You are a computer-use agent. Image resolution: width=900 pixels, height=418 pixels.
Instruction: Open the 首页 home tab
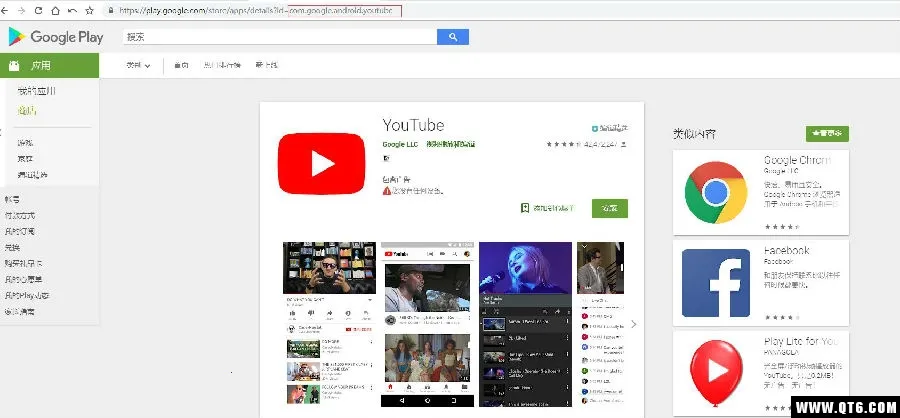click(x=181, y=65)
